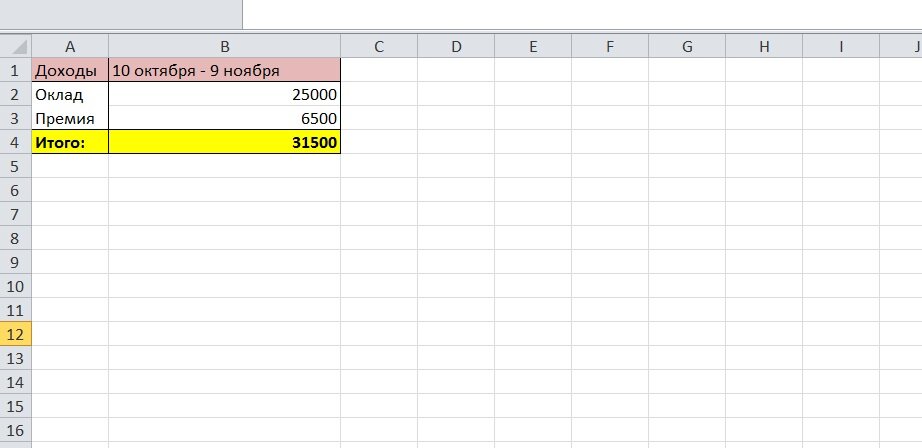922x448 pixels.
Task: Click the Select All corner triangle
Action: pos(16,46)
